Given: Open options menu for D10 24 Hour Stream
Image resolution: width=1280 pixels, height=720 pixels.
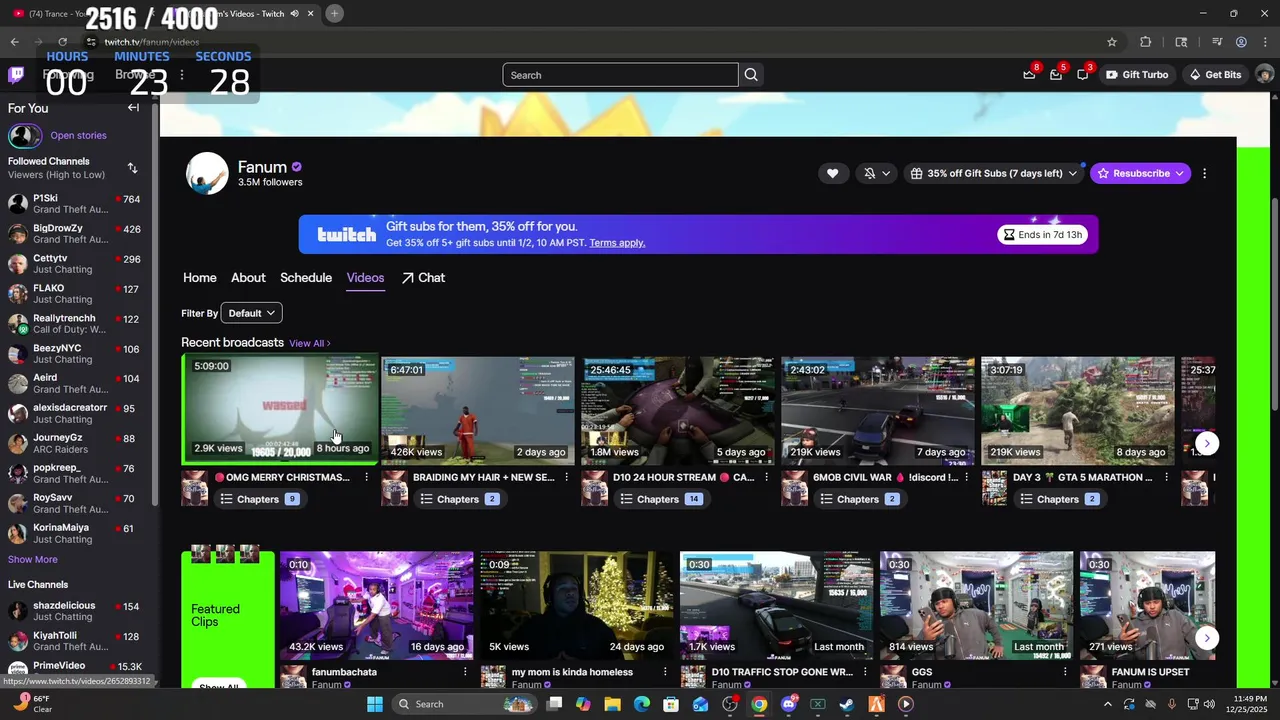Looking at the screenshot, I should (766, 478).
